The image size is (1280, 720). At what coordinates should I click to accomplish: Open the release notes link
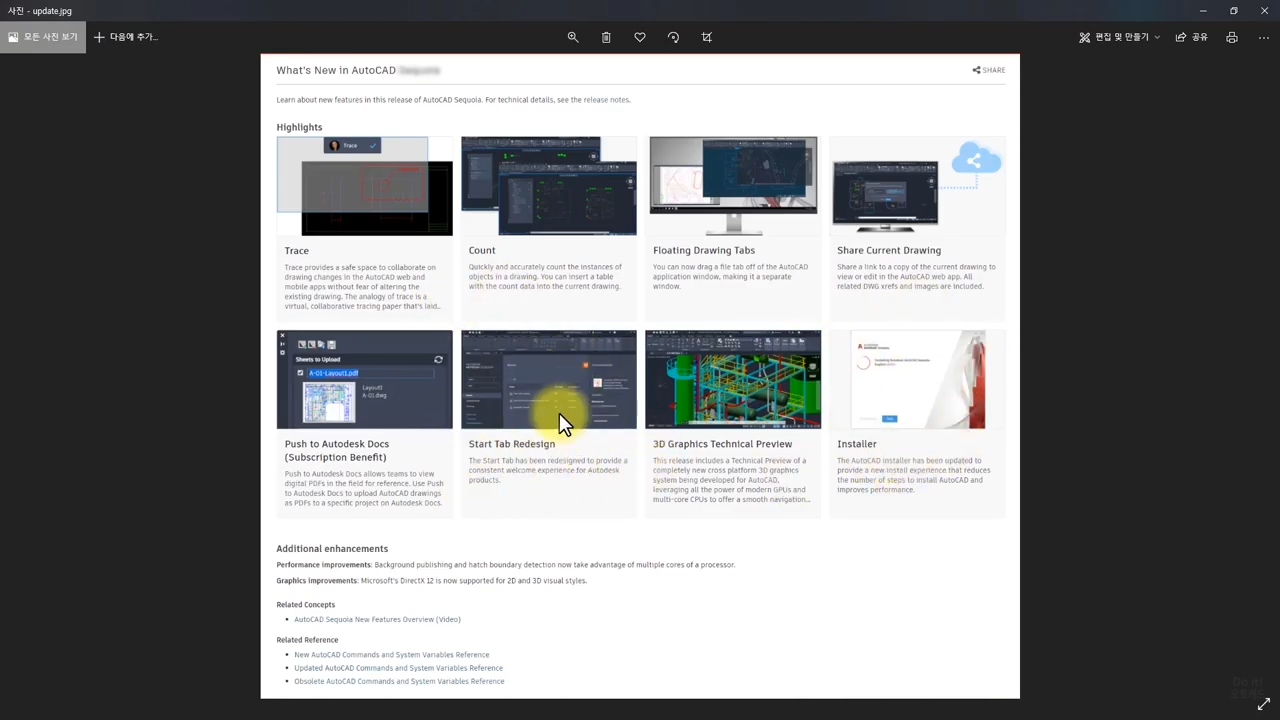pyautogui.click(x=607, y=100)
